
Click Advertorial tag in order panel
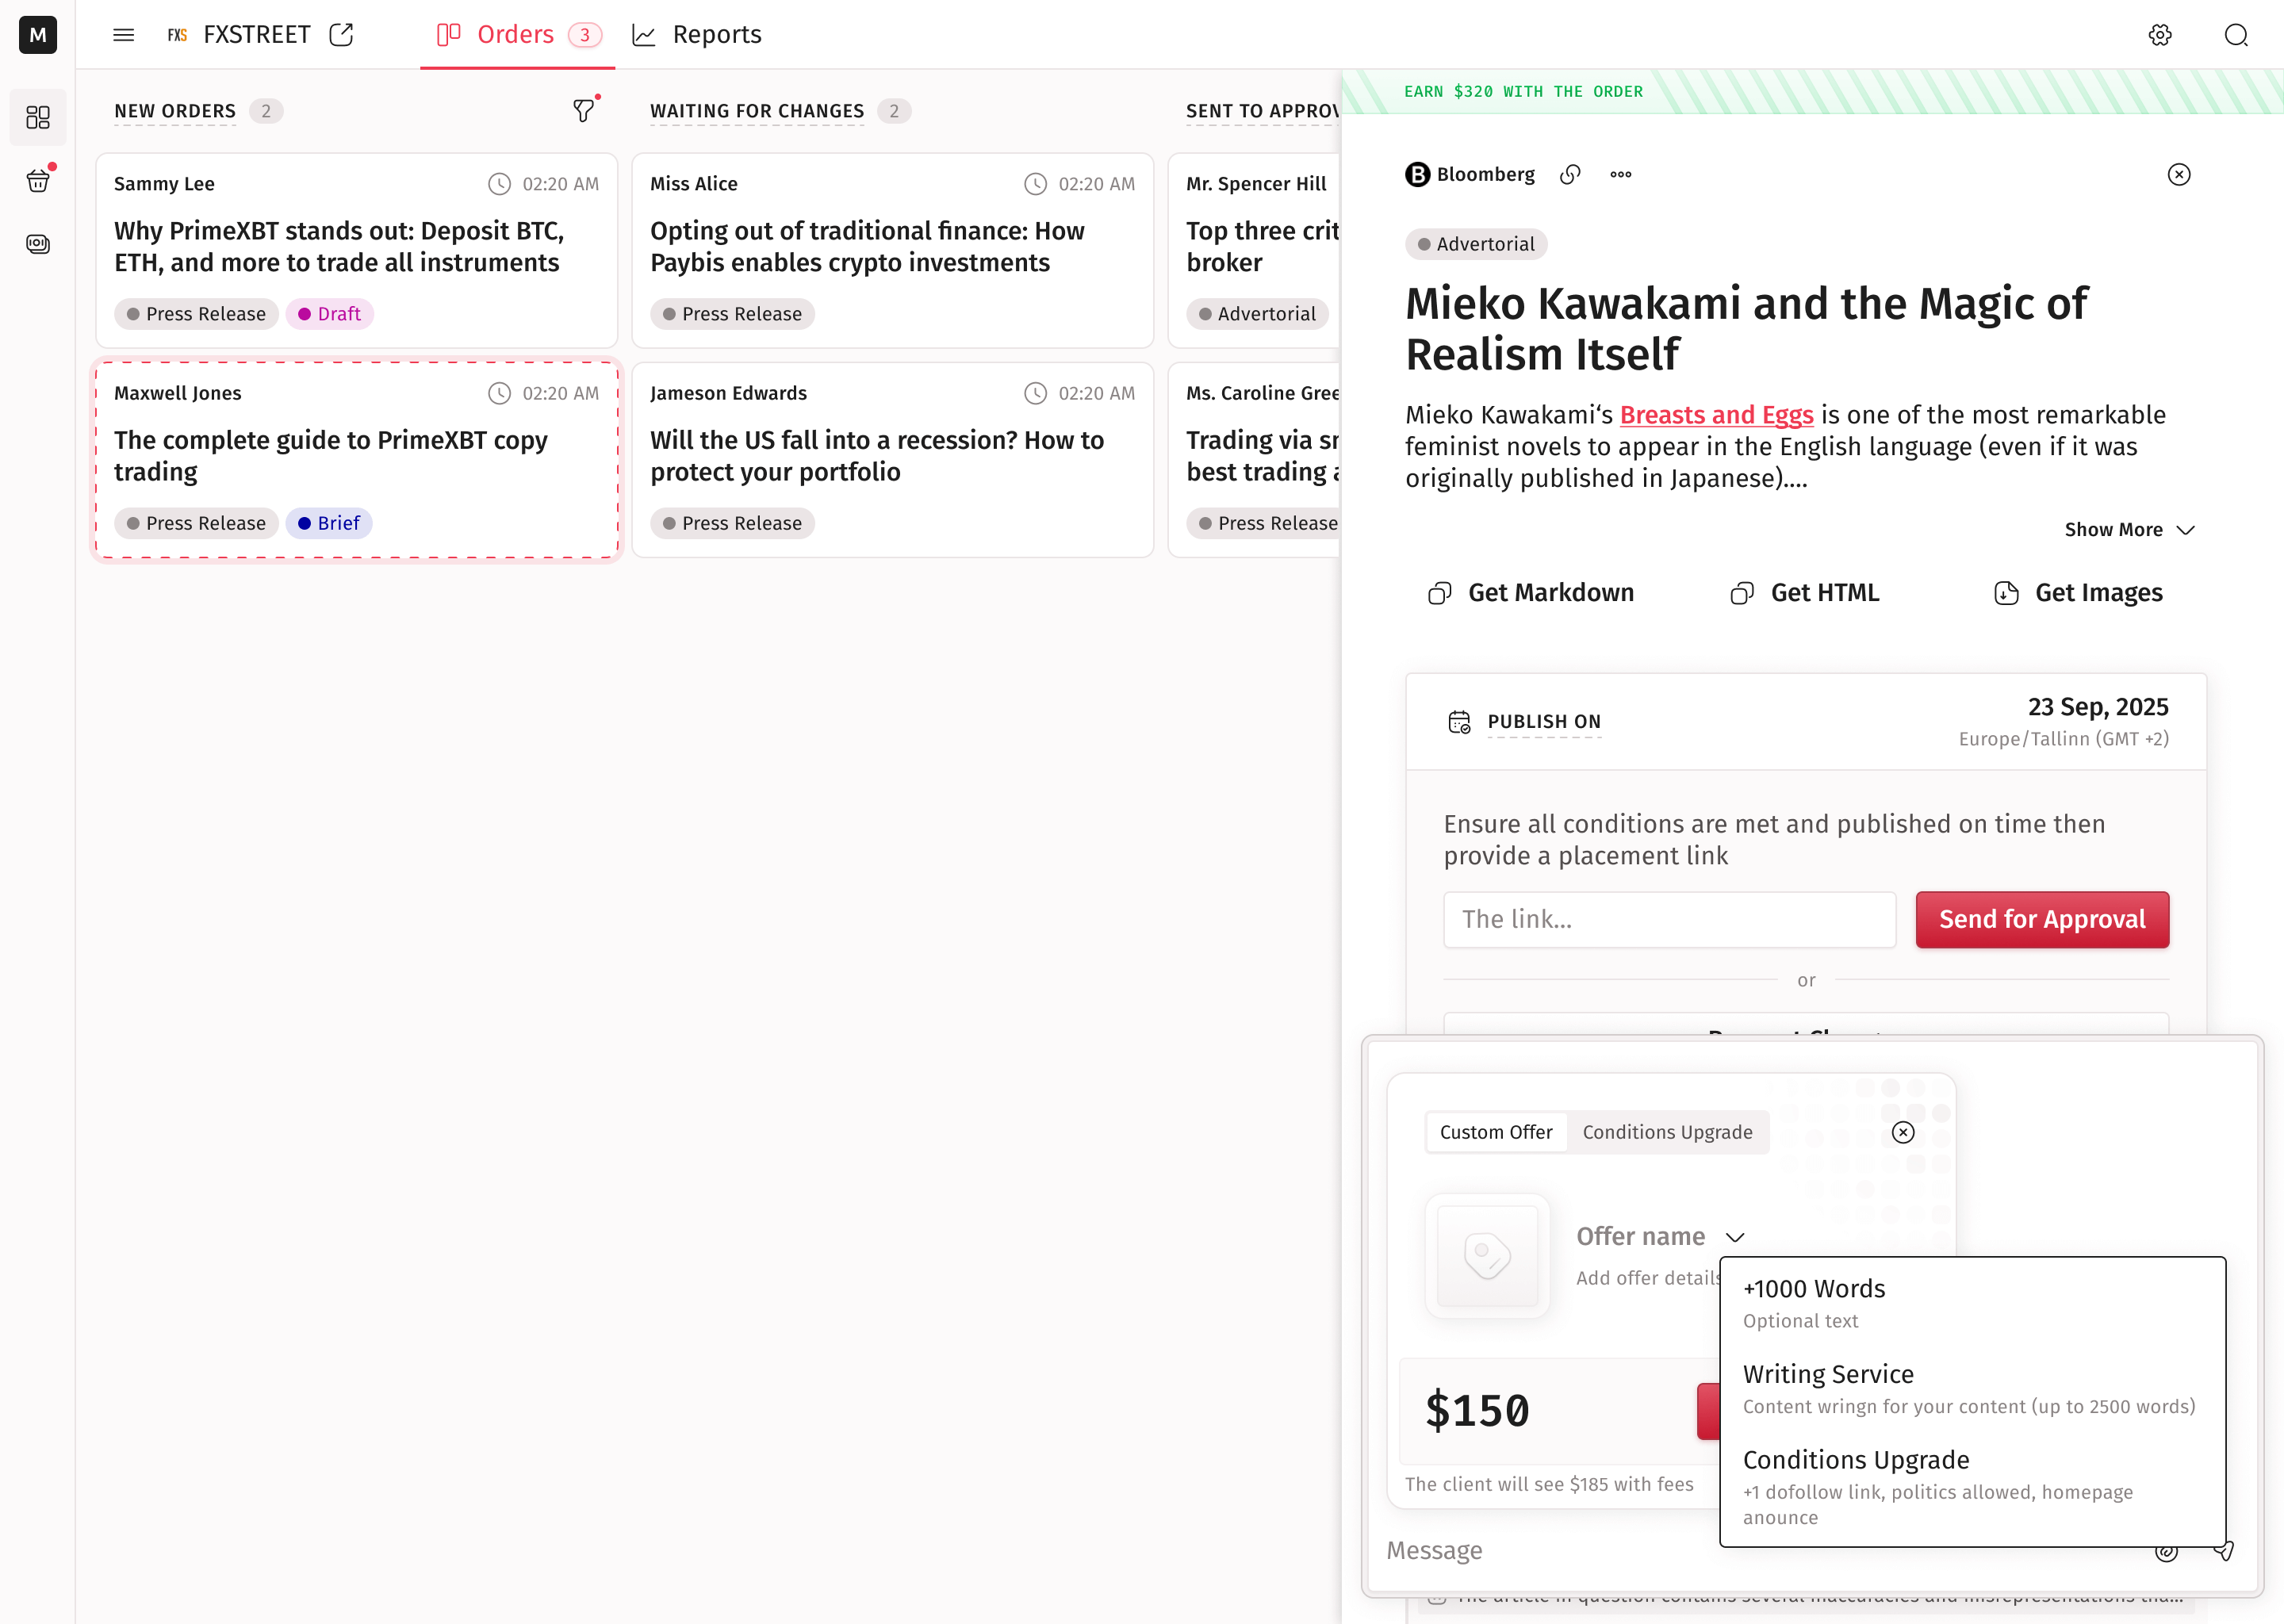pyautogui.click(x=1476, y=244)
